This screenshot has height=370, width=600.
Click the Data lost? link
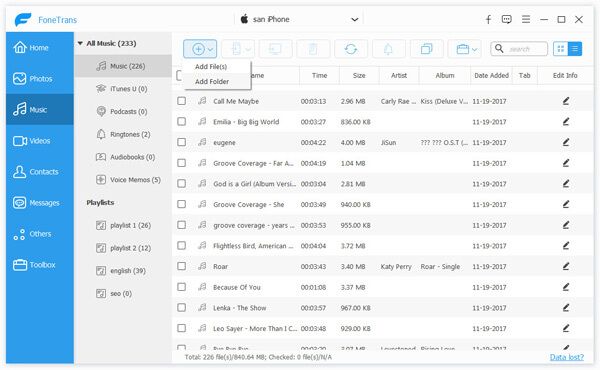(x=567, y=357)
